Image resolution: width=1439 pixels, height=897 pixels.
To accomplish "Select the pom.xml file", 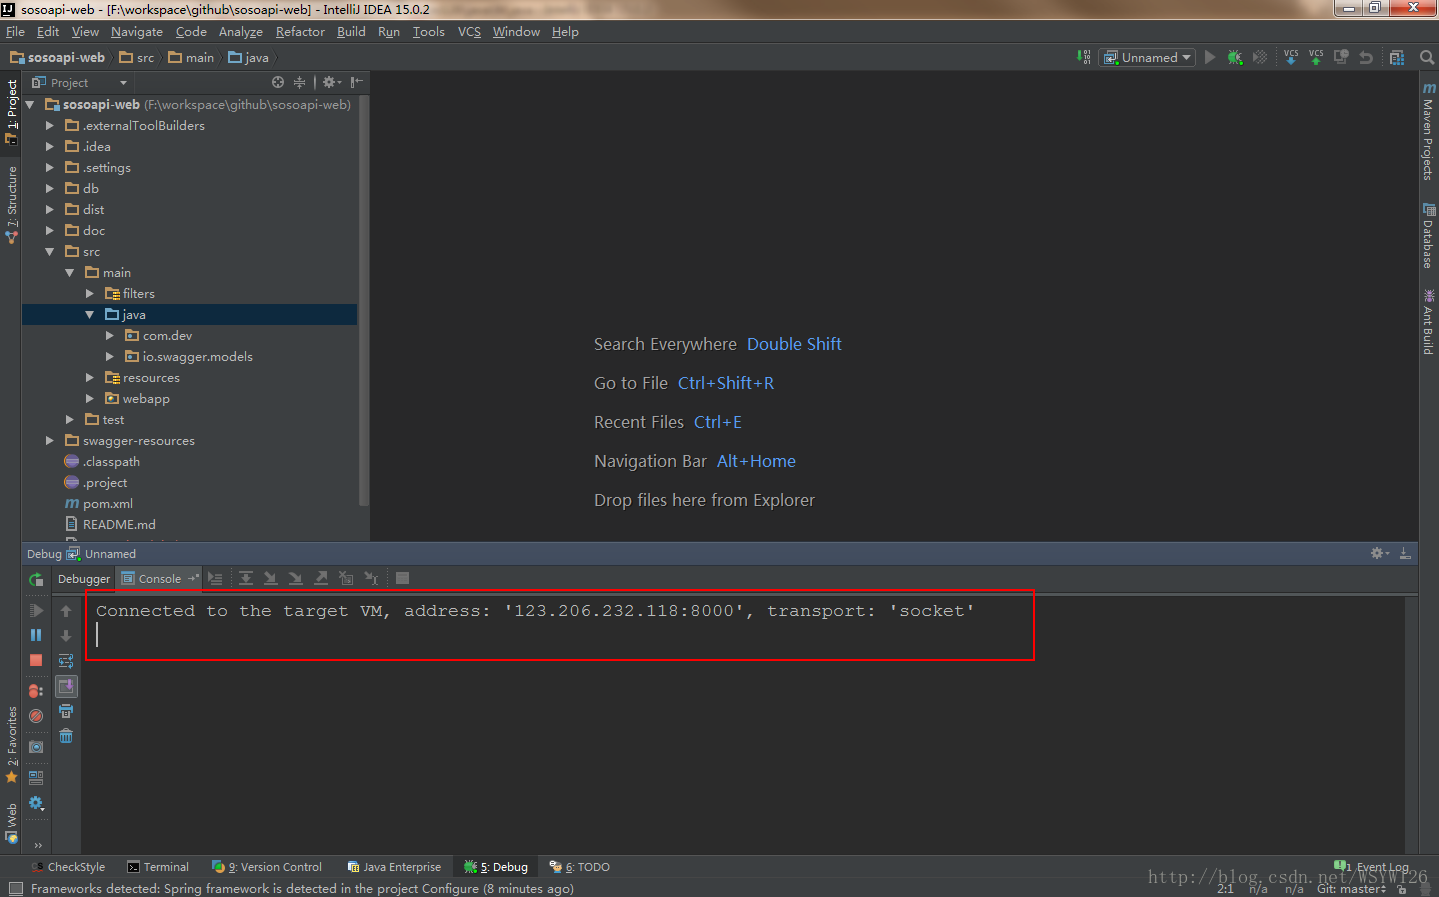I will [x=99, y=504].
